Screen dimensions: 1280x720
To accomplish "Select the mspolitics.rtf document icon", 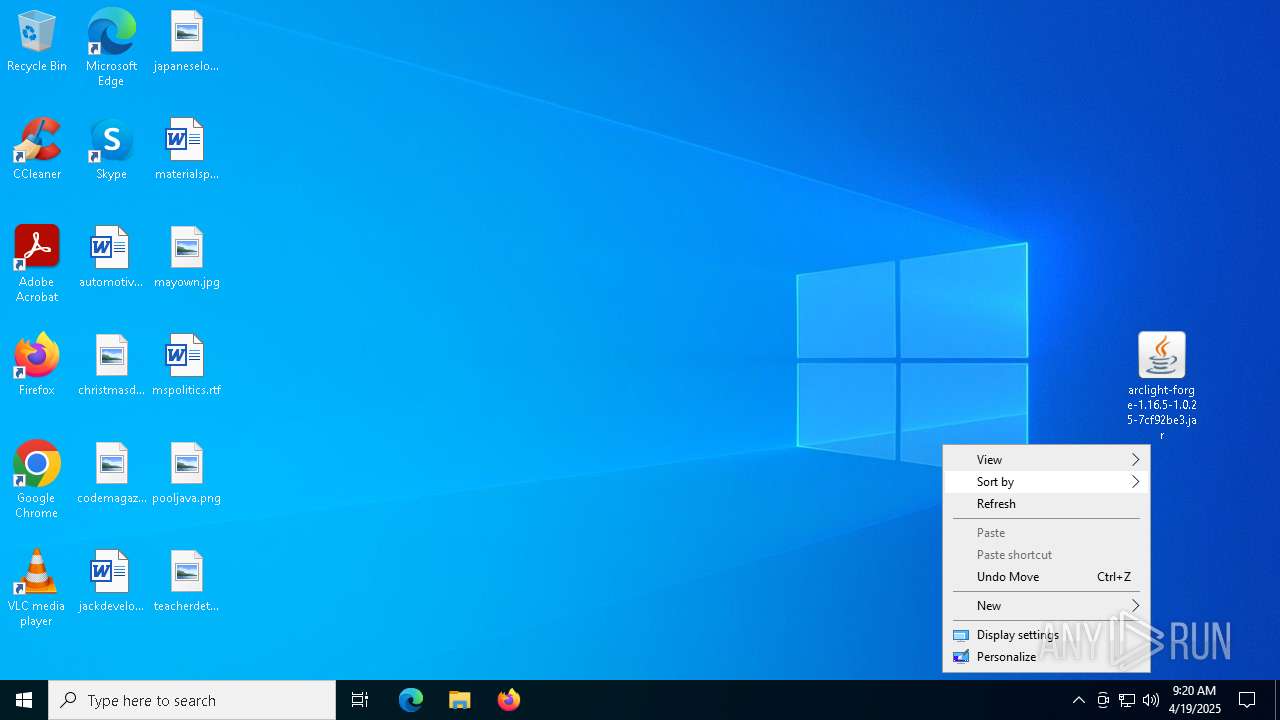I will tap(186, 366).
